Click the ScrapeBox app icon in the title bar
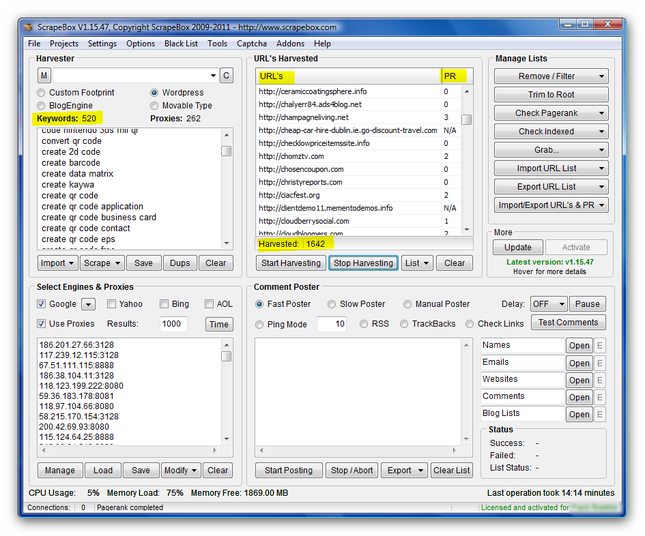 pyautogui.click(x=28, y=27)
